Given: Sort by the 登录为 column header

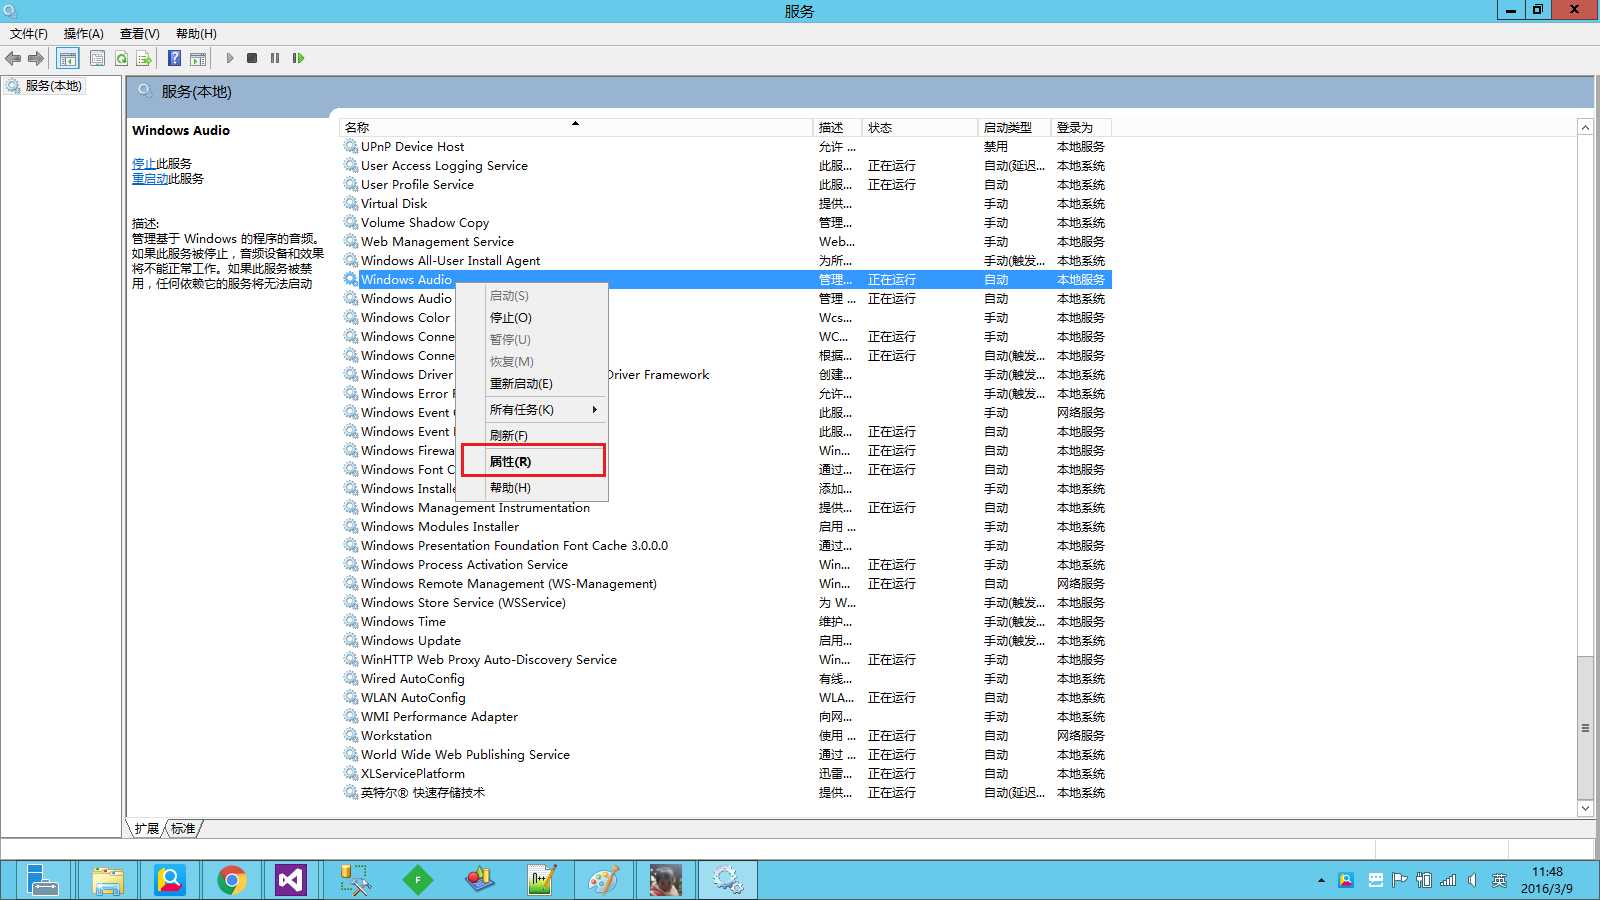Looking at the screenshot, I should point(1081,128).
